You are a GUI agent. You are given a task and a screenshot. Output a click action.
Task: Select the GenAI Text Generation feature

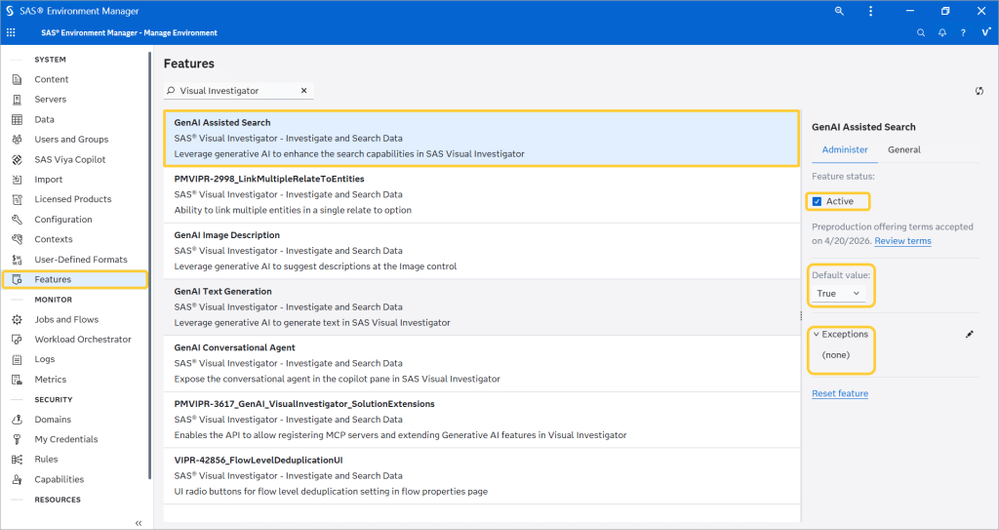481,307
